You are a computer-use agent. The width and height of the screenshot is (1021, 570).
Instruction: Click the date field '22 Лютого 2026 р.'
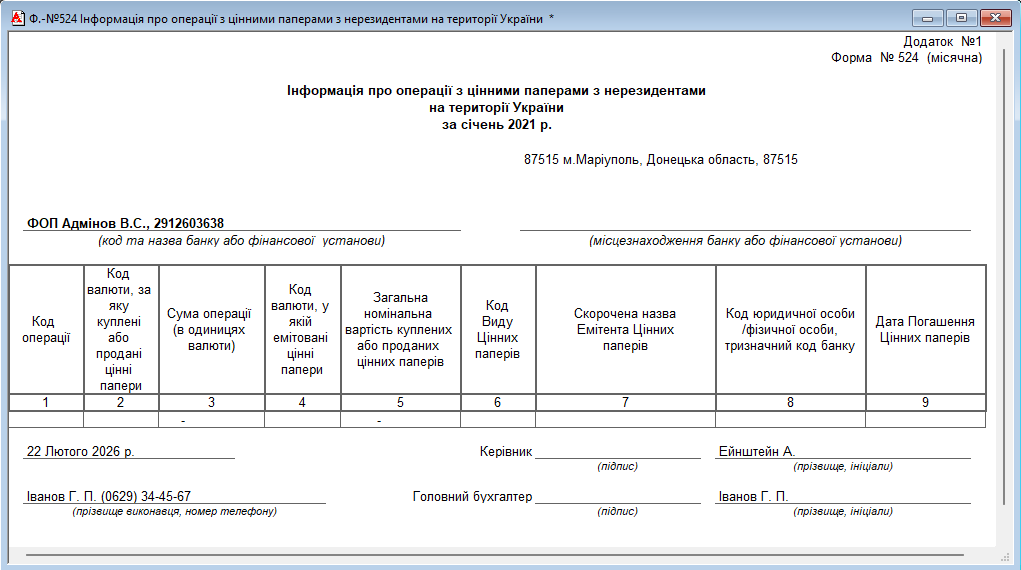click(80, 452)
